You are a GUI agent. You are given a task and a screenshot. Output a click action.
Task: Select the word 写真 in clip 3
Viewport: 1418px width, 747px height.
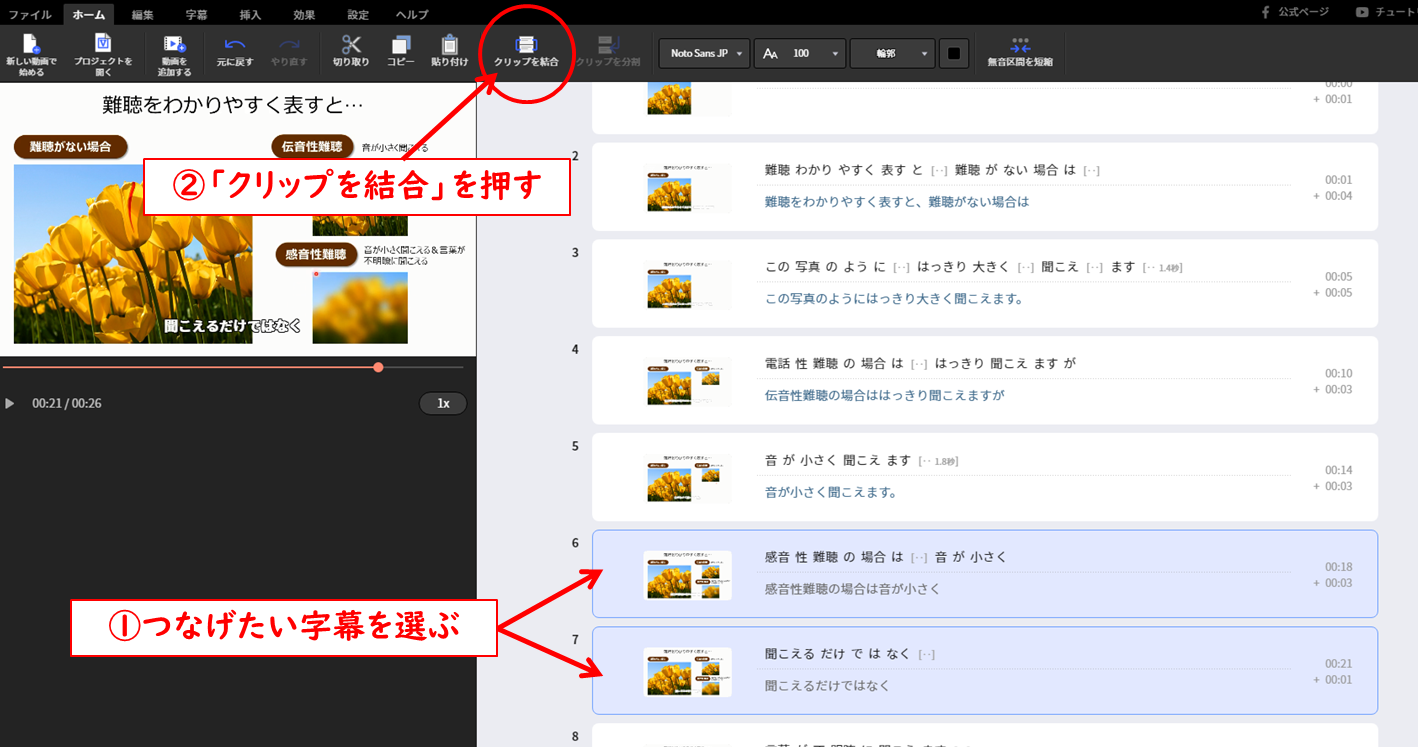coord(807,267)
